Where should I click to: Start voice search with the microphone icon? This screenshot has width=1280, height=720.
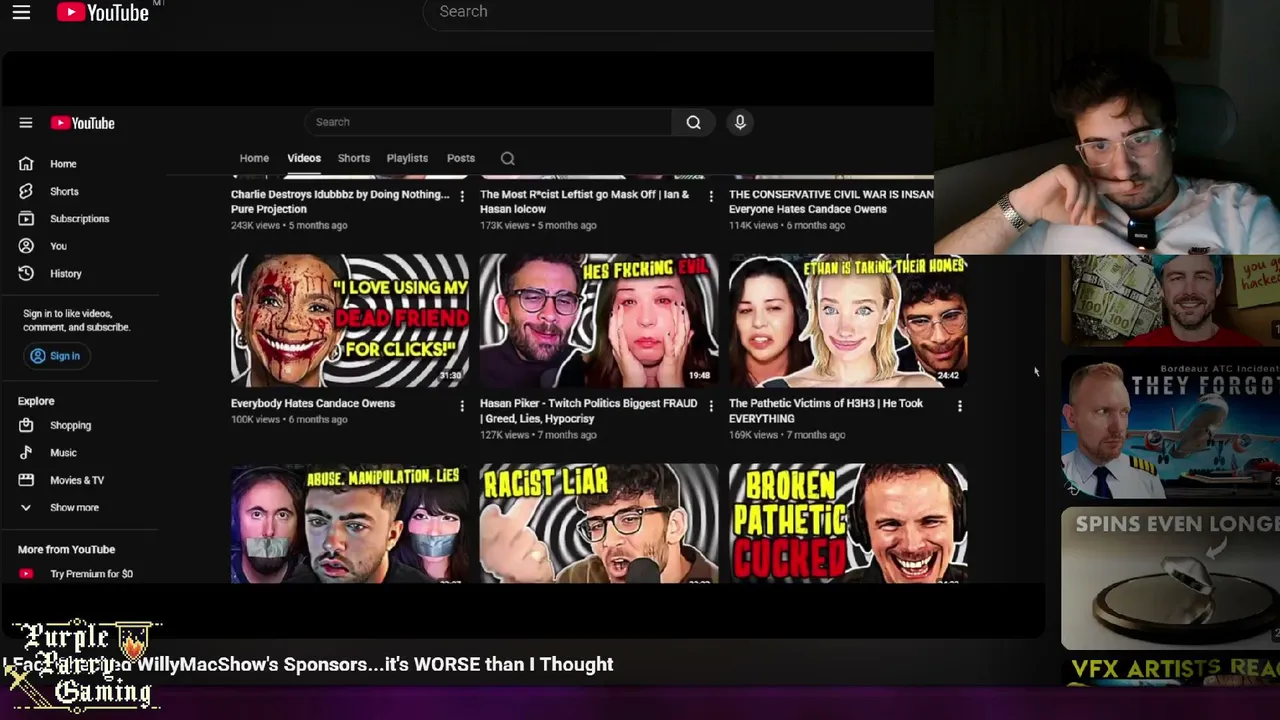click(740, 122)
